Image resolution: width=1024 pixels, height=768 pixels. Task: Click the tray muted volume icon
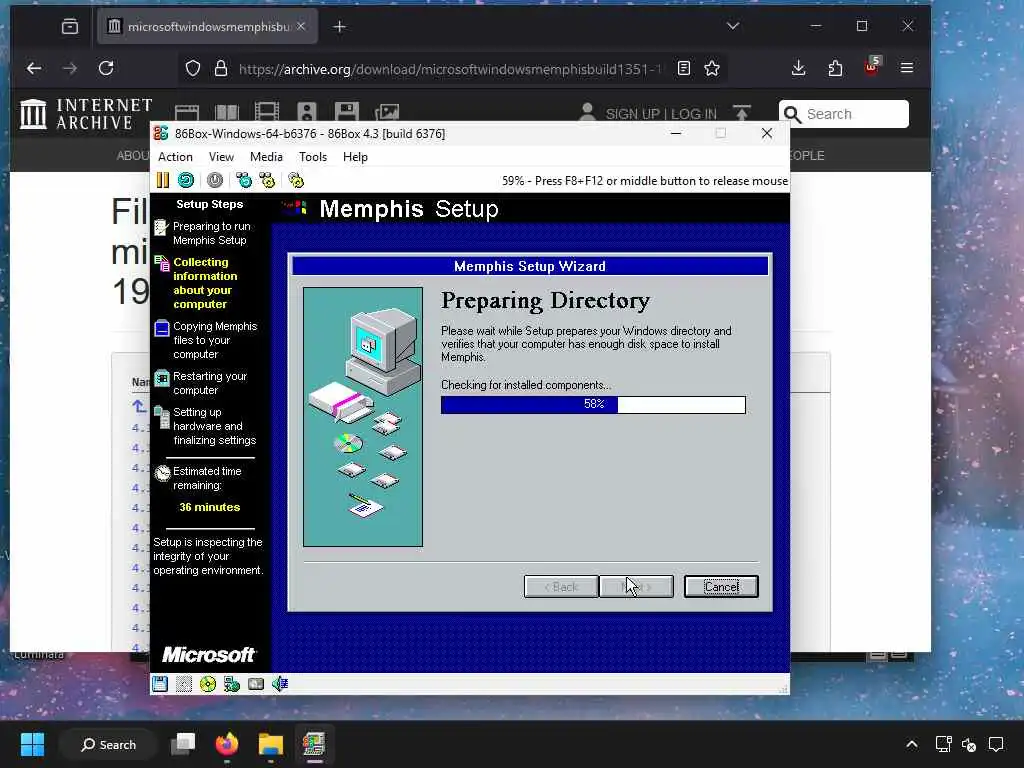coord(969,744)
